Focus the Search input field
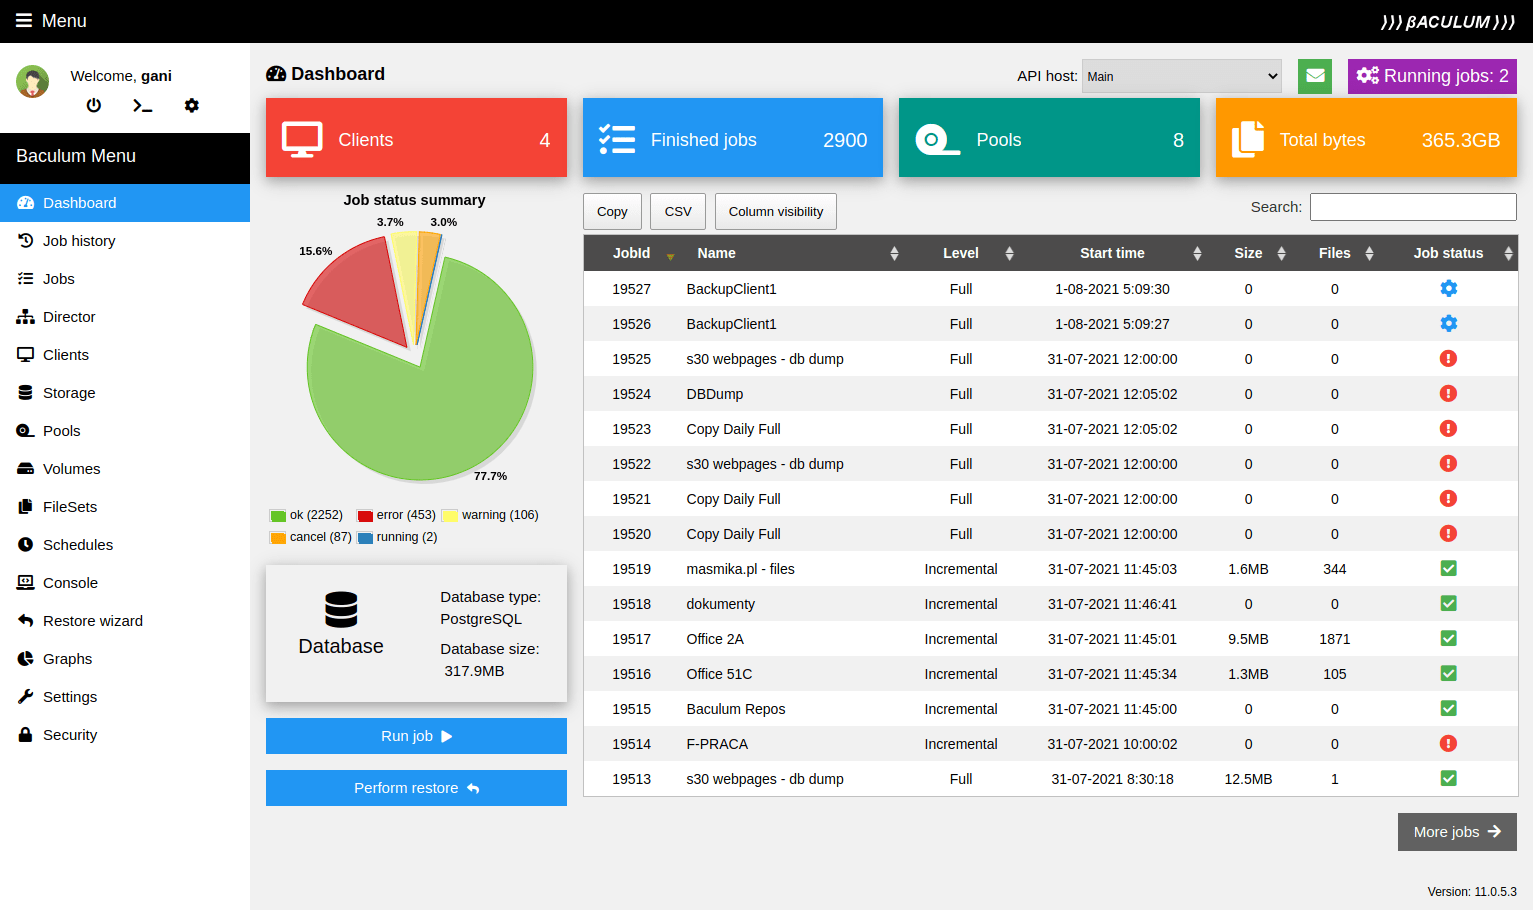This screenshot has height=910, width=1533. pos(1413,207)
